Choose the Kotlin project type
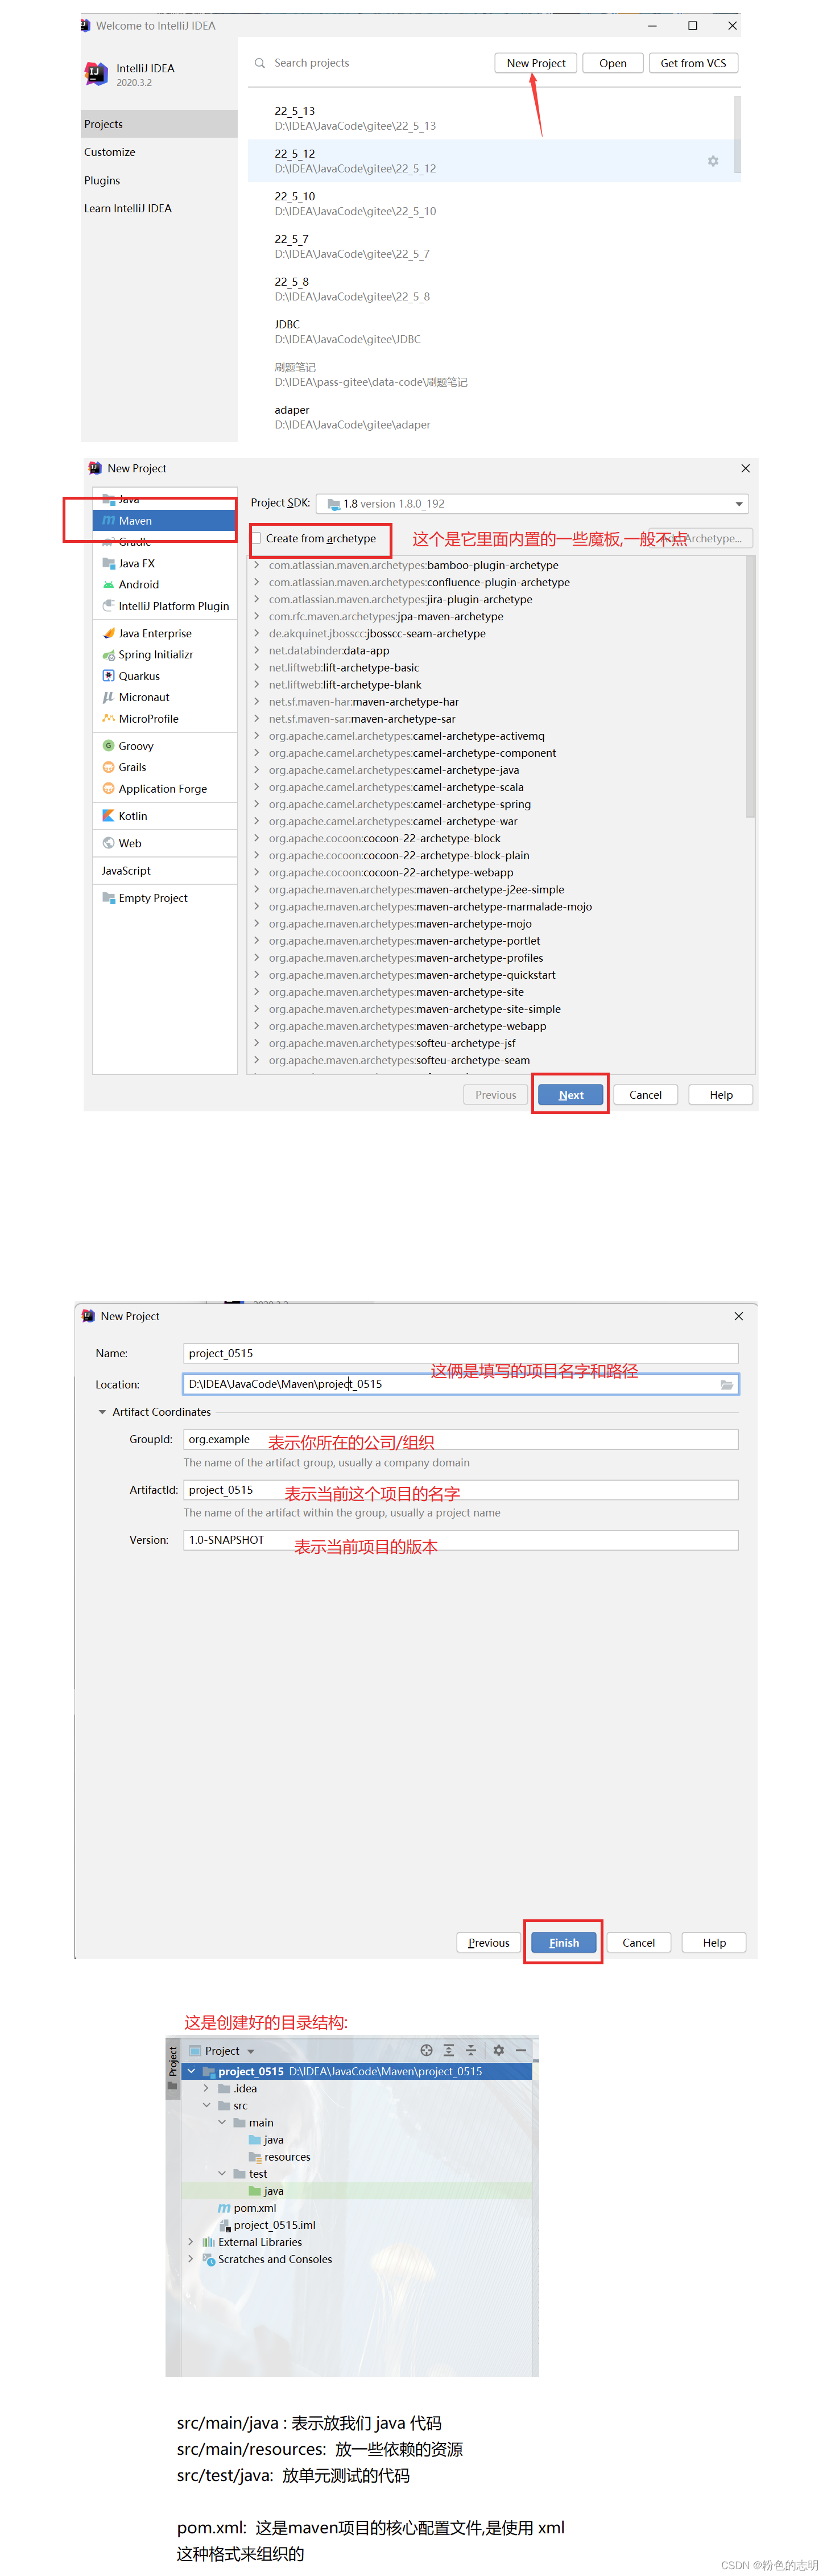 (x=125, y=816)
